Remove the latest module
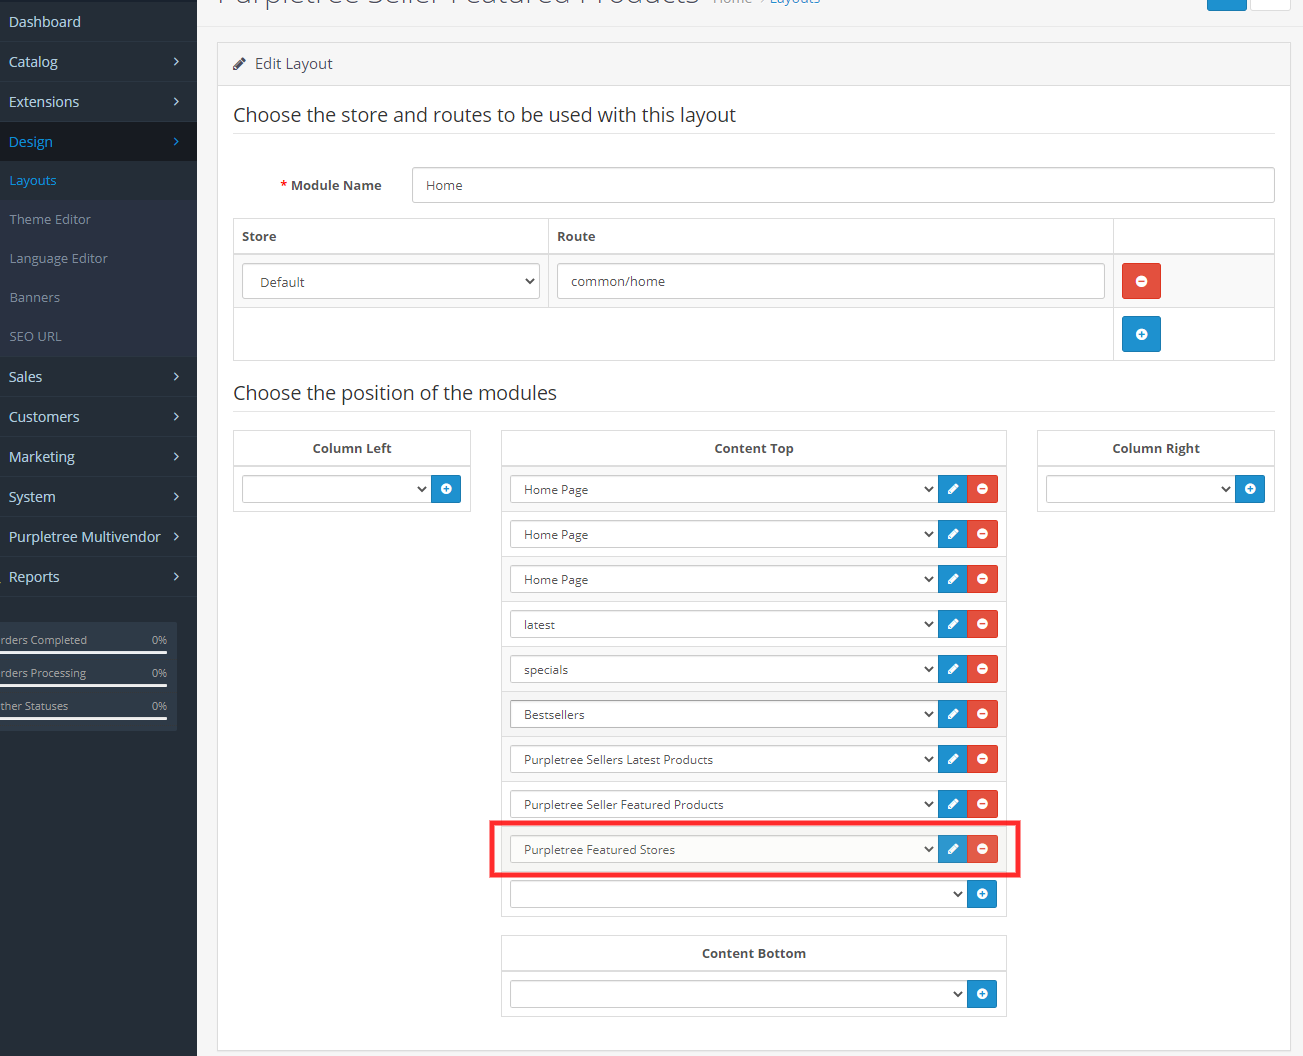The image size is (1303, 1056). tap(983, 624)
